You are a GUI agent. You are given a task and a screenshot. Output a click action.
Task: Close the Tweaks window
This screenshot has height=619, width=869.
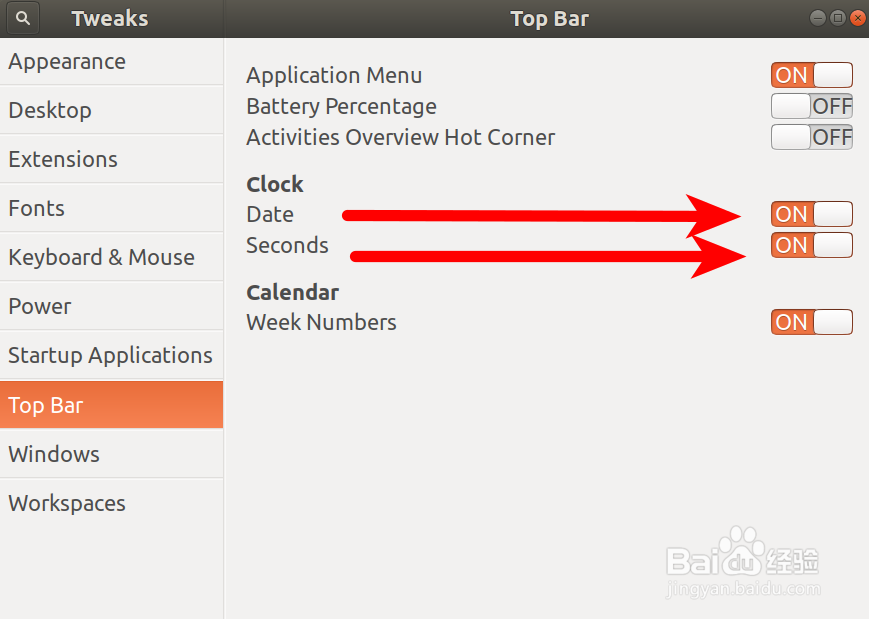[x=857, y=18]
